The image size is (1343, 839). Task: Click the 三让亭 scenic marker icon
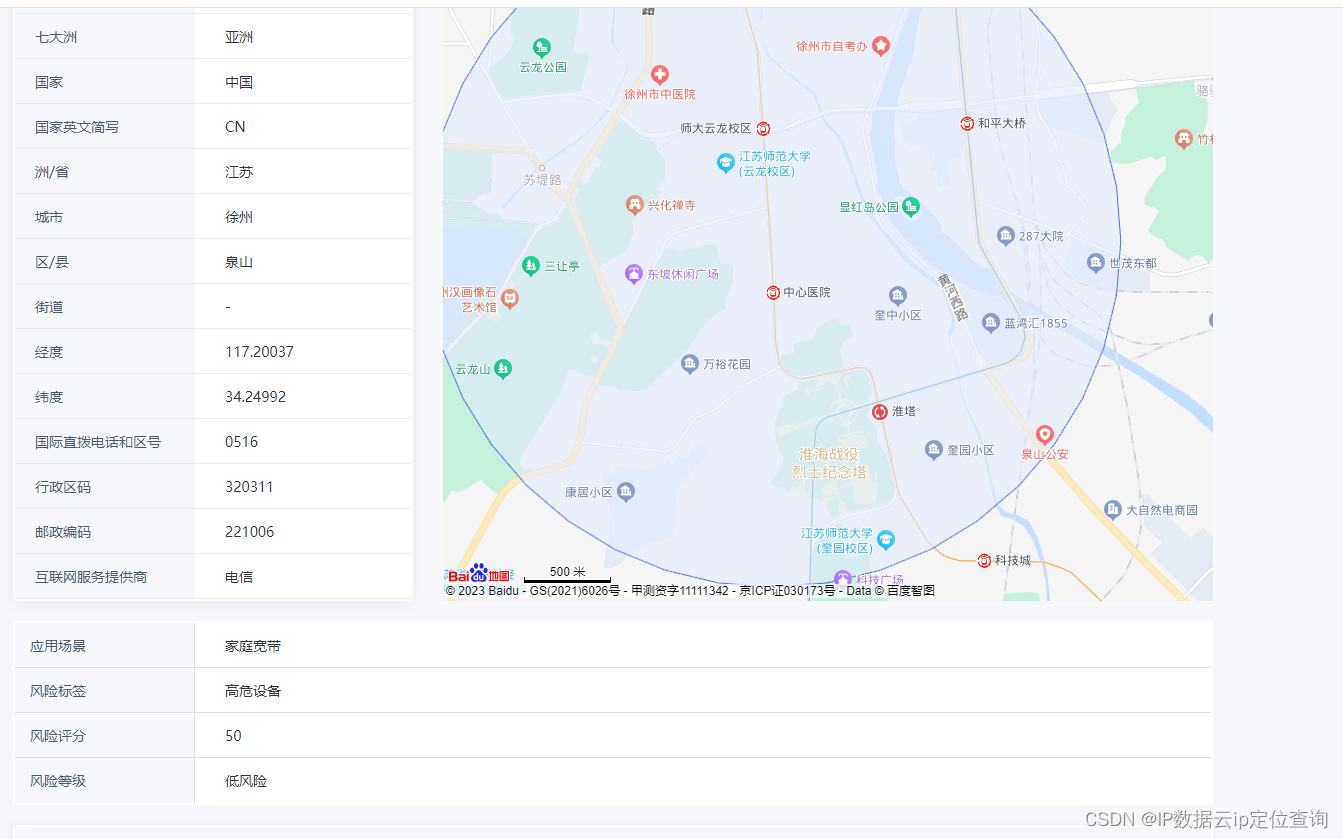click(531, 265)
